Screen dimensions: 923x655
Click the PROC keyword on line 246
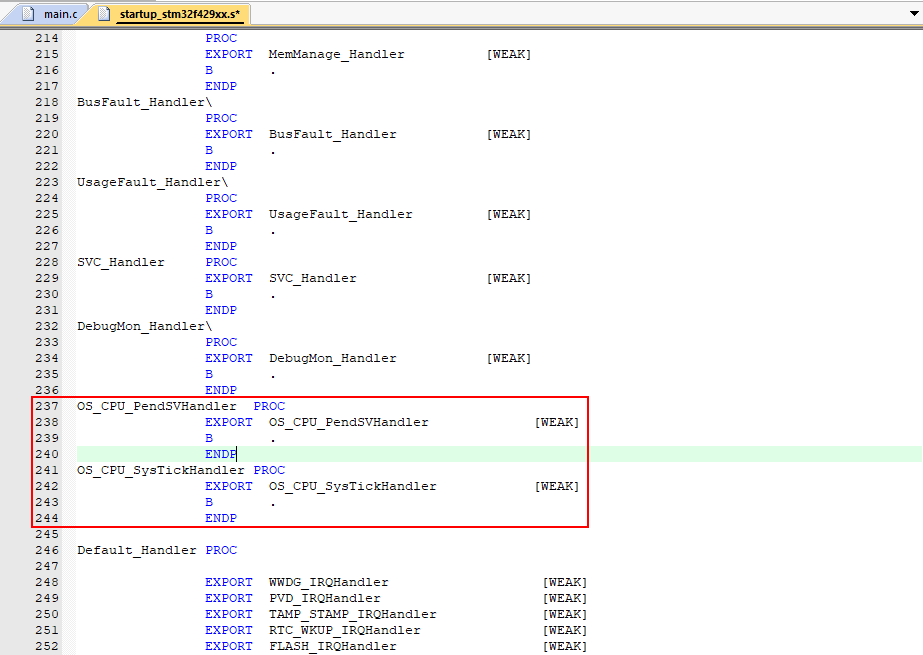[x=221, y=550]
